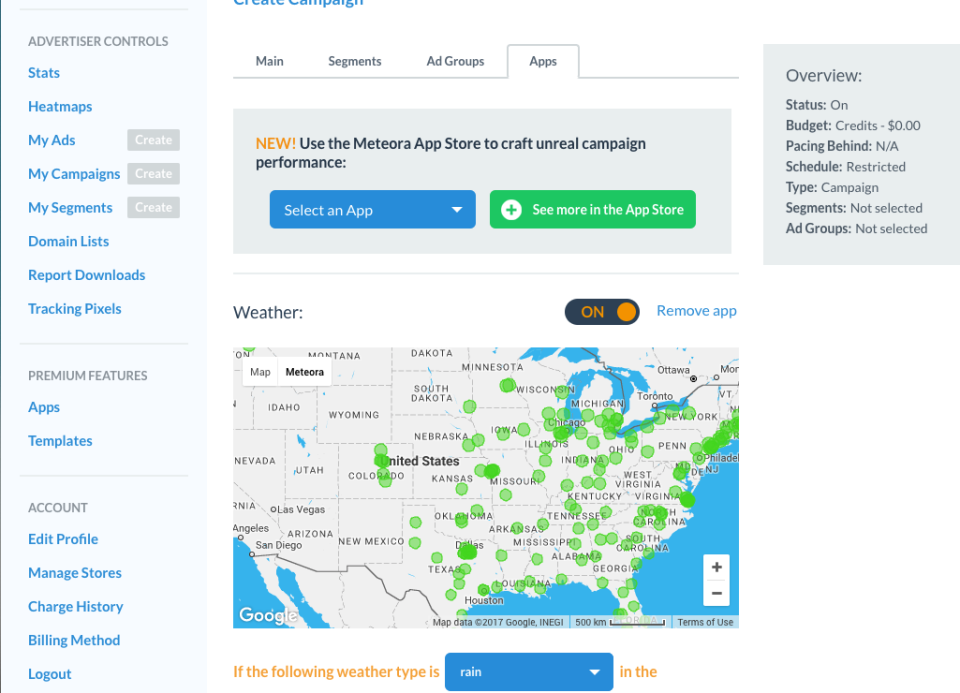Click Las Vegas city marker on map
This screenshot has width=960, height=693.
274,509
